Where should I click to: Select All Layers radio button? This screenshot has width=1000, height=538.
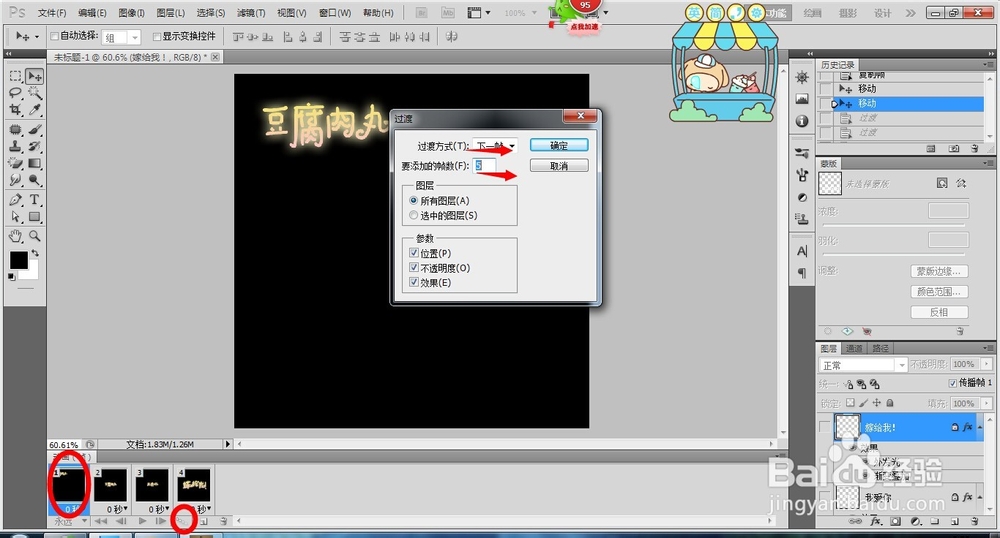(414, 200)
